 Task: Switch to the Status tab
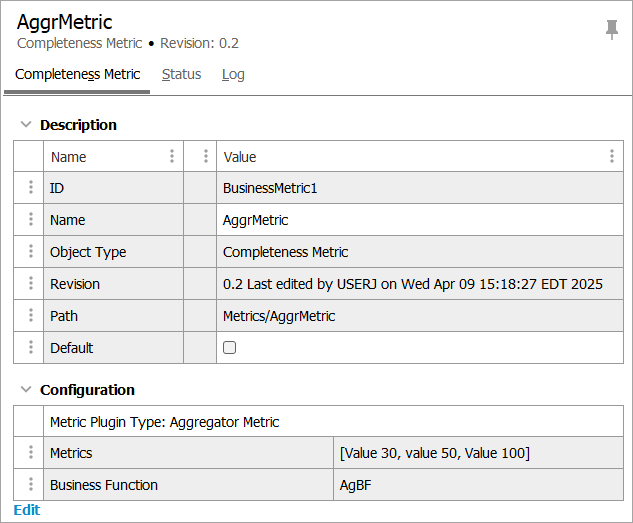point(181,75)
